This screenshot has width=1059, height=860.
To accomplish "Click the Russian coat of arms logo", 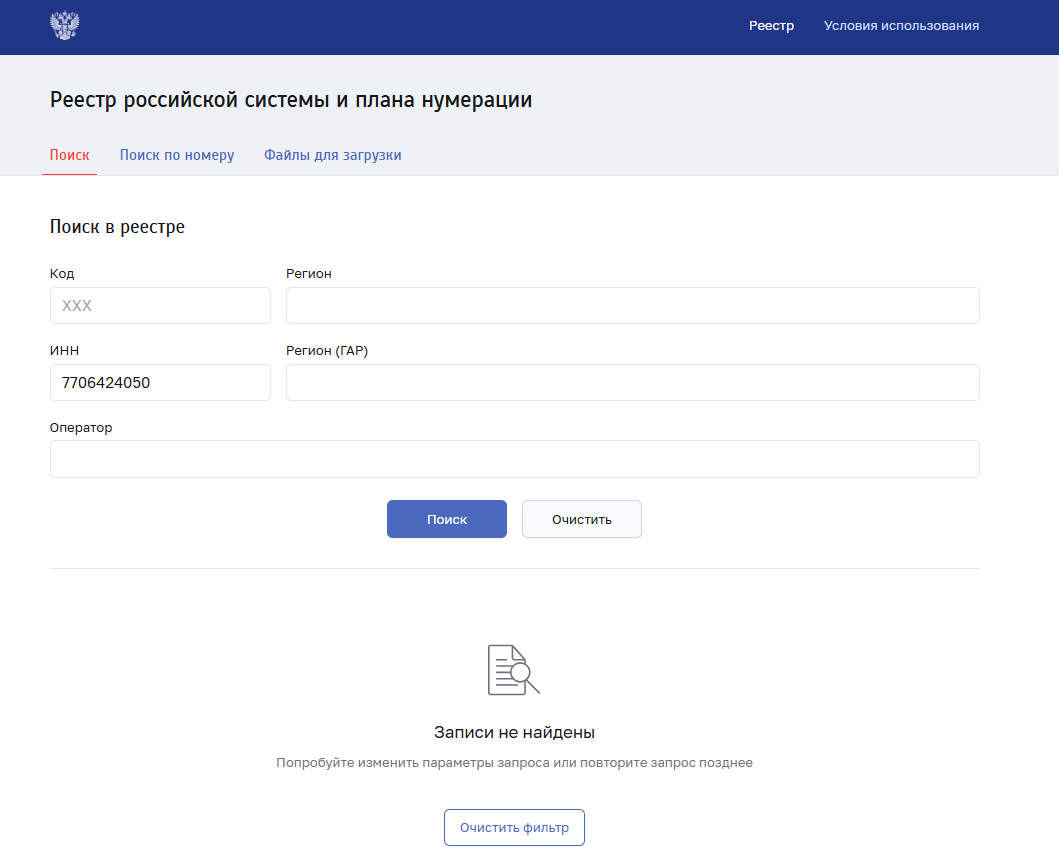I will click(65, 26).
